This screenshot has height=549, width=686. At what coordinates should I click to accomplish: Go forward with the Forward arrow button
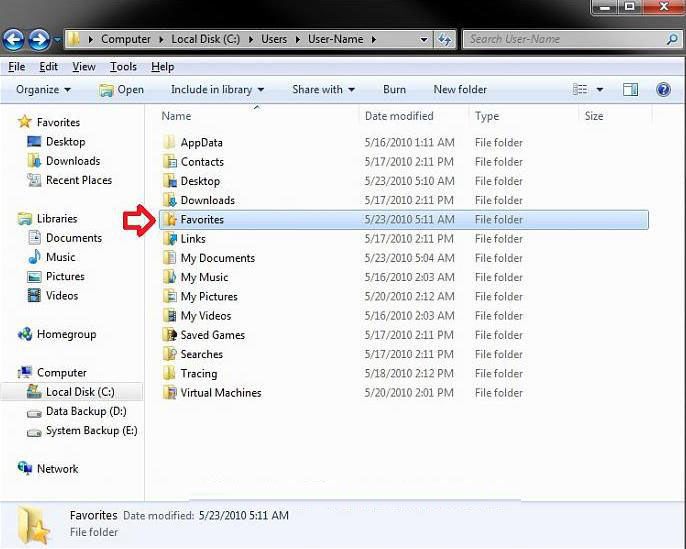pyautogui.click(x=39, y=40)
